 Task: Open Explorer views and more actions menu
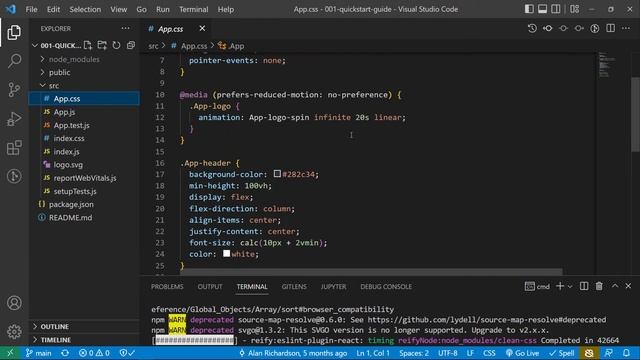point(125,28)
